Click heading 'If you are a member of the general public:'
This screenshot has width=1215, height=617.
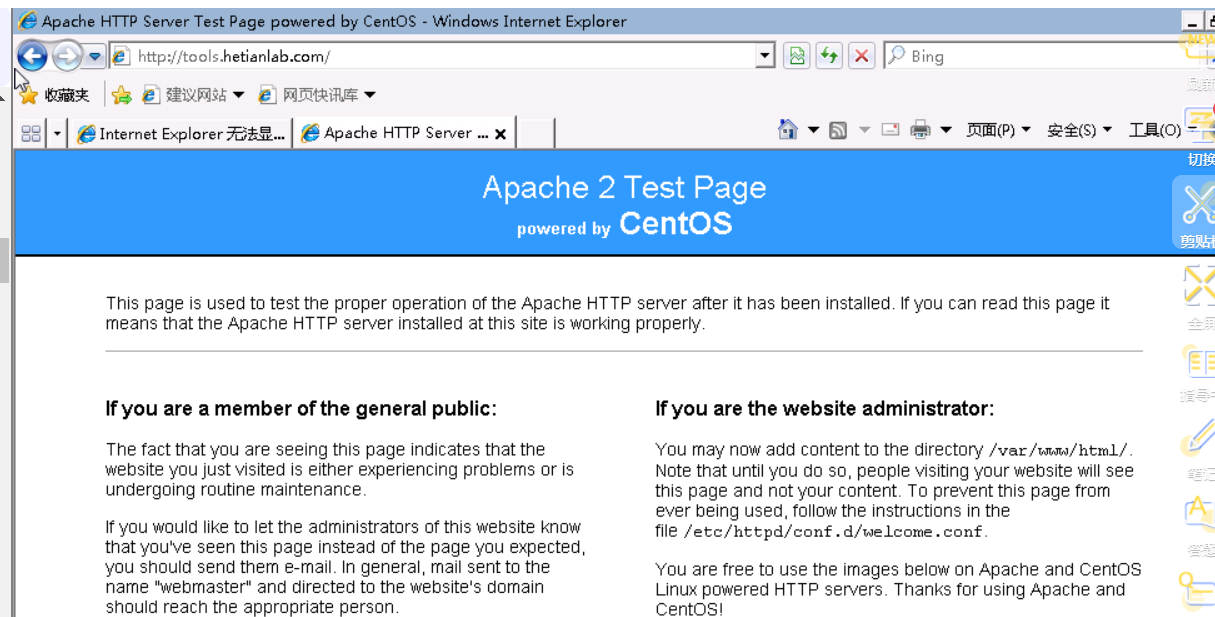point(301,409)
